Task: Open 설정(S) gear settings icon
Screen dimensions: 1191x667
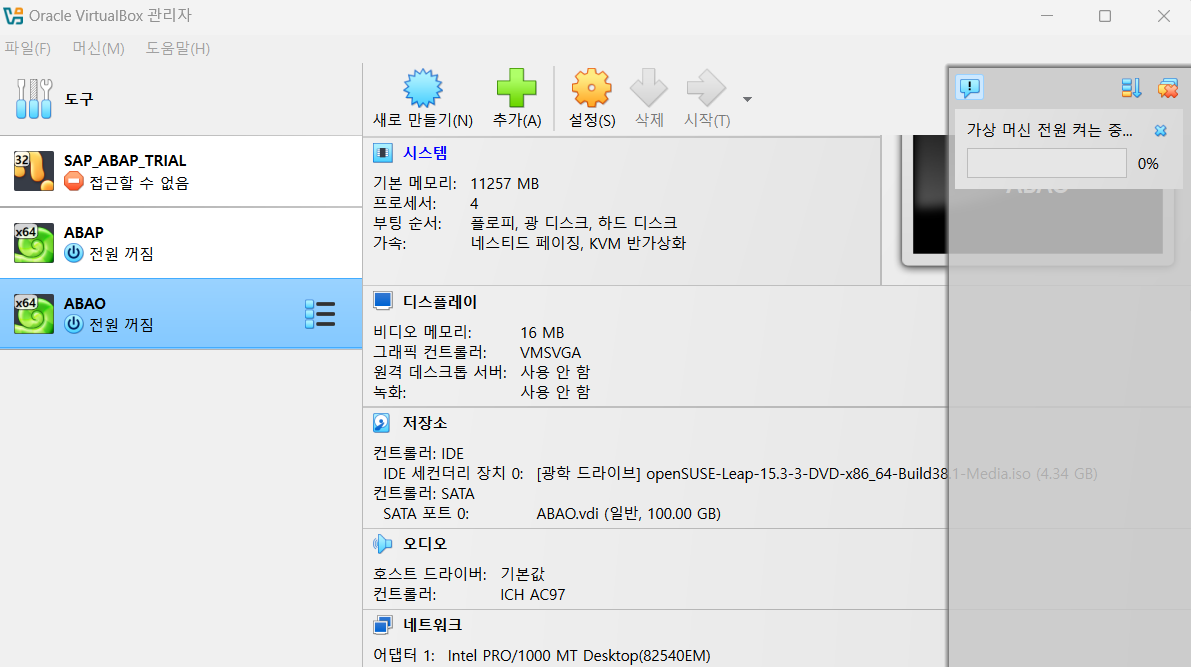Action: 592,88
